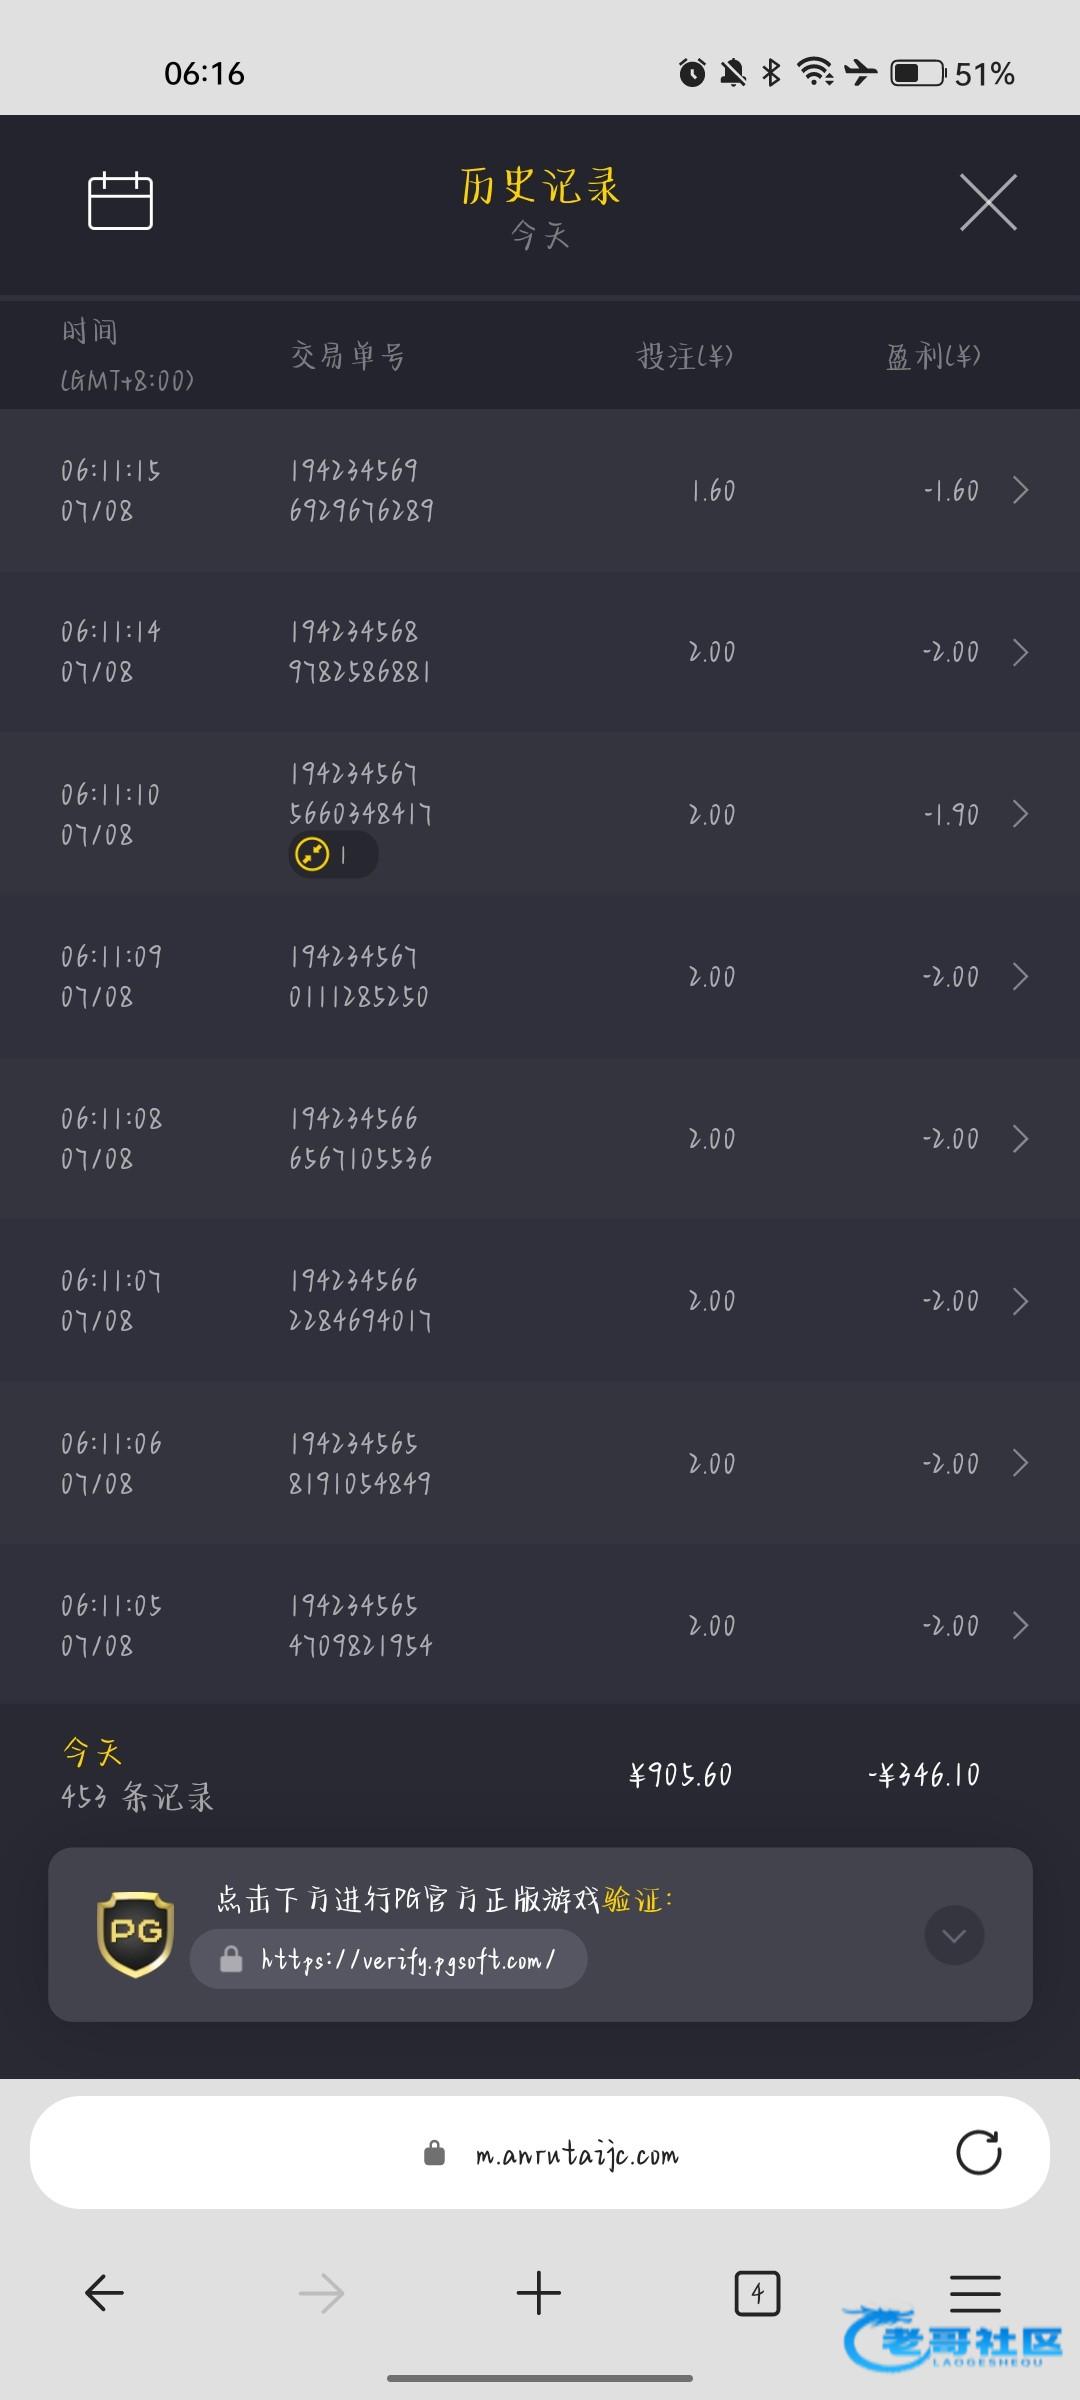Open the 06:11:10 record chevron
1080x2400 pixels.
(1020, 814)
